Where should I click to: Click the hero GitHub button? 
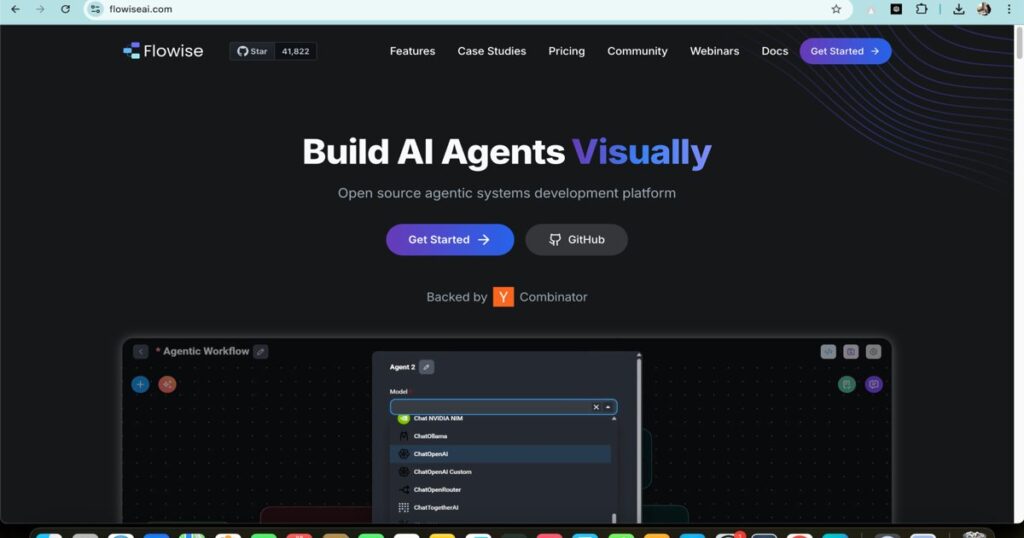[x=576, y=240]
